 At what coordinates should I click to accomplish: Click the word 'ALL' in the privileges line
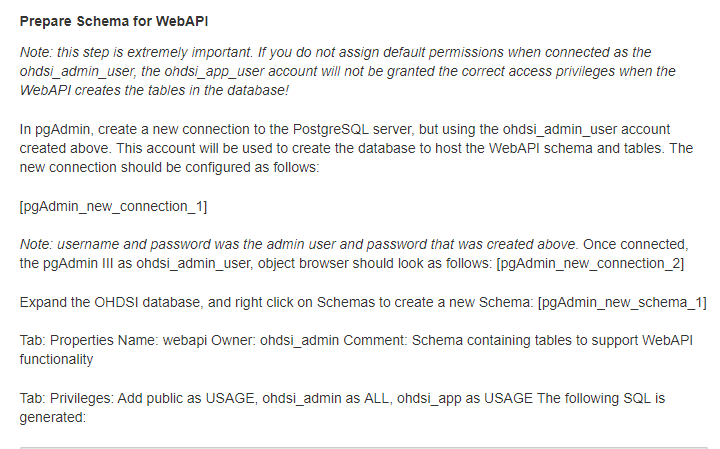[378, 398]
